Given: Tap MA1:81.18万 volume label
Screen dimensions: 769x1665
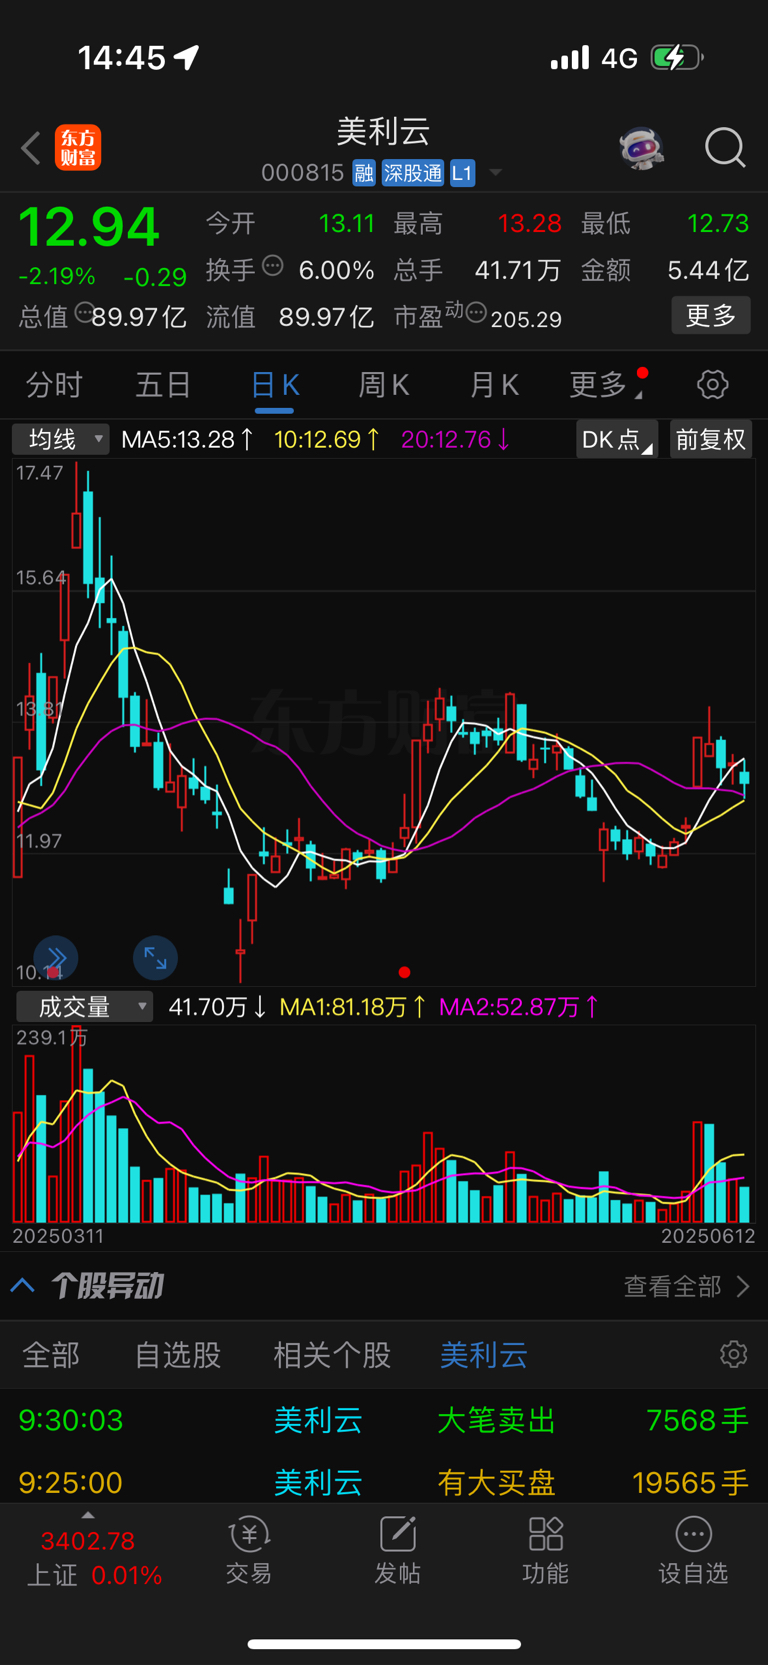Looking at the screenshot, I should [353, 1007].
